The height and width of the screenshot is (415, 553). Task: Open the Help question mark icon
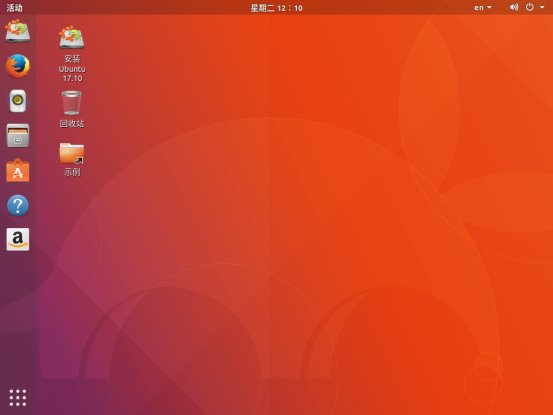pos(18,205)
